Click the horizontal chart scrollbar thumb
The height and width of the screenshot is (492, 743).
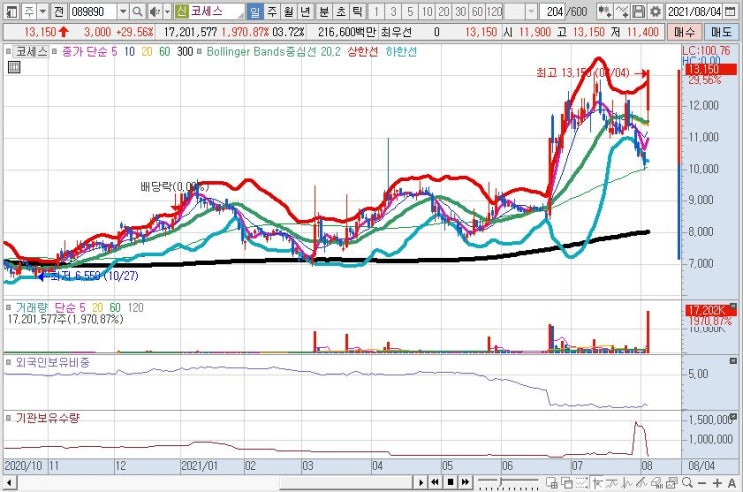[x=346, y=483]
